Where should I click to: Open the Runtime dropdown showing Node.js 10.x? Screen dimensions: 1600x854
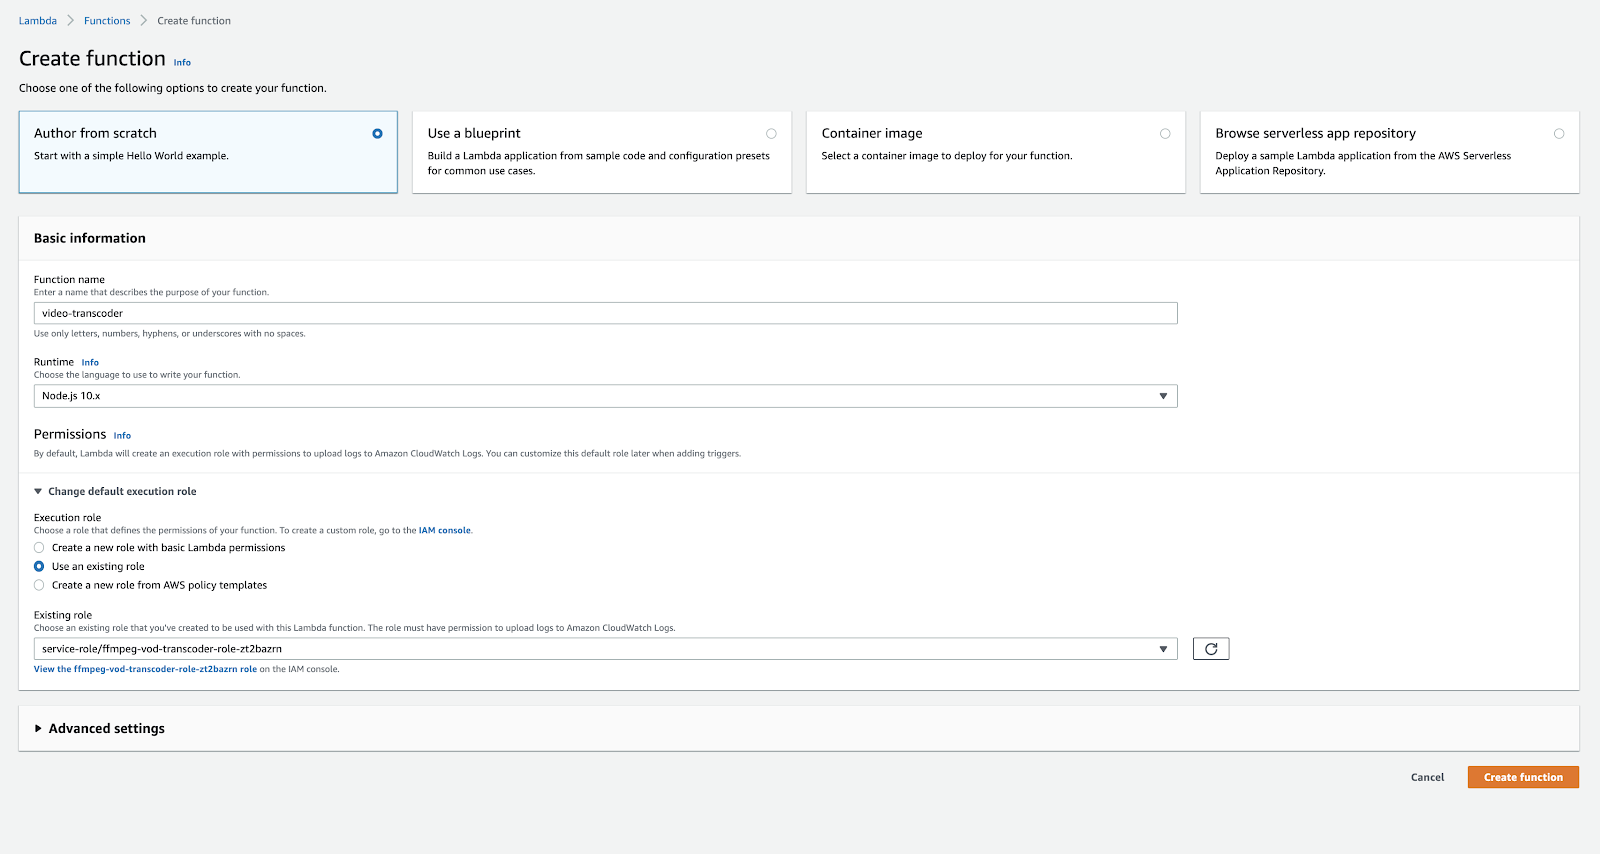pyautogui.click(x=605, y=396)
